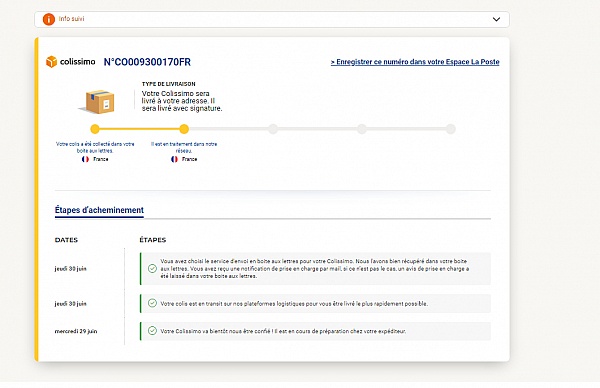Click the orange info icon
Image resolution: width=600 pixels, height=388 pixels.
click(x=49, y=19)
